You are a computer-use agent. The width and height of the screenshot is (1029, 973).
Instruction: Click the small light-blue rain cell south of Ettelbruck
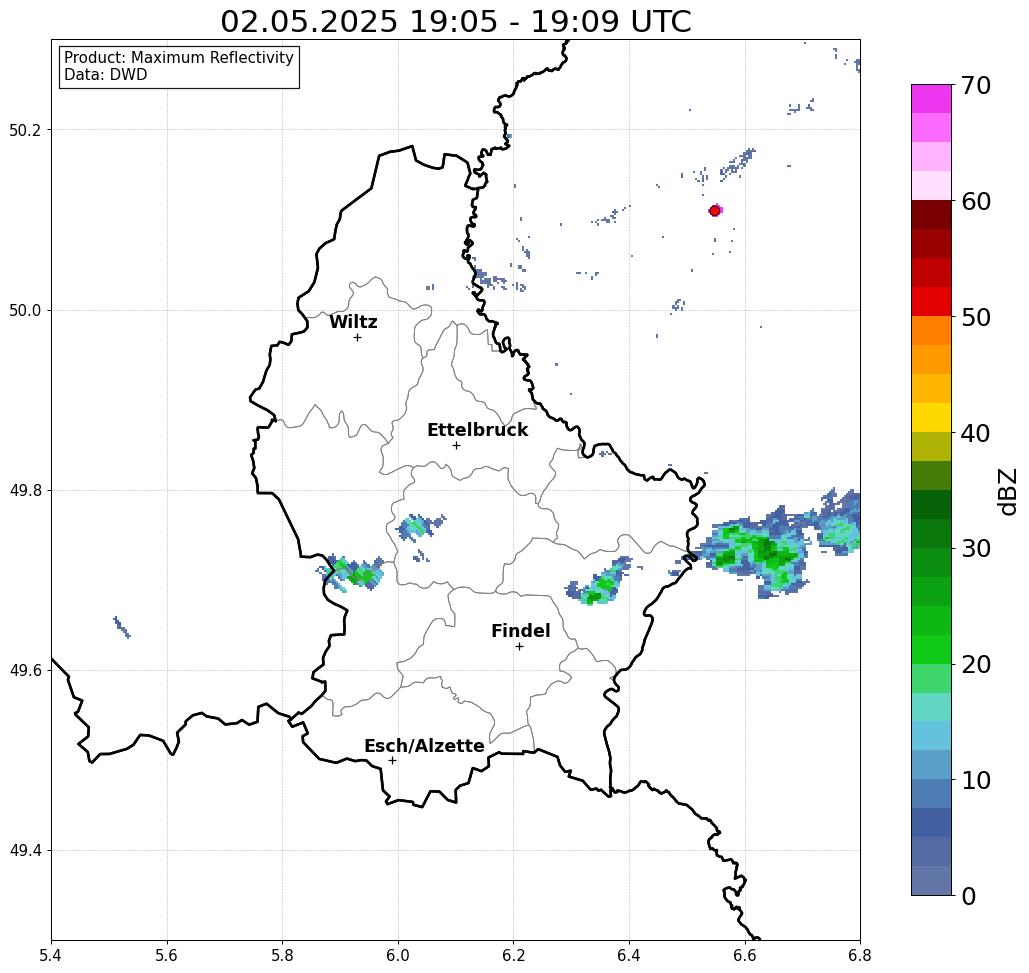pos(418,526)
